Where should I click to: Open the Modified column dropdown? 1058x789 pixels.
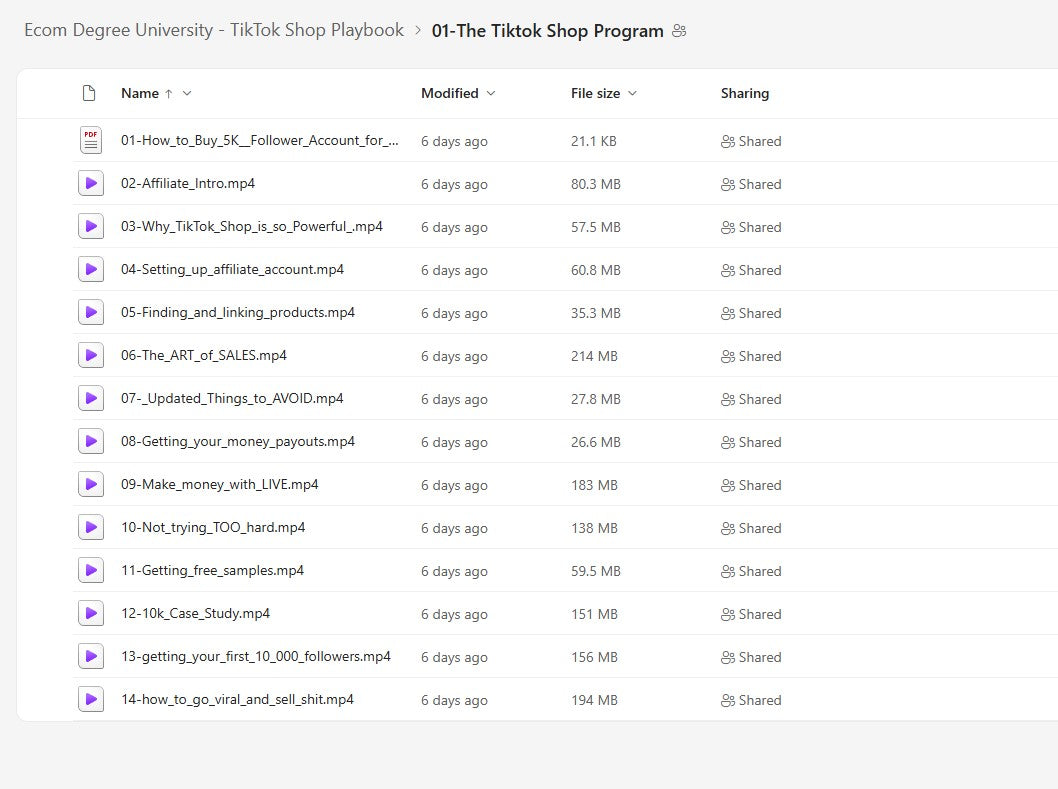490,92
